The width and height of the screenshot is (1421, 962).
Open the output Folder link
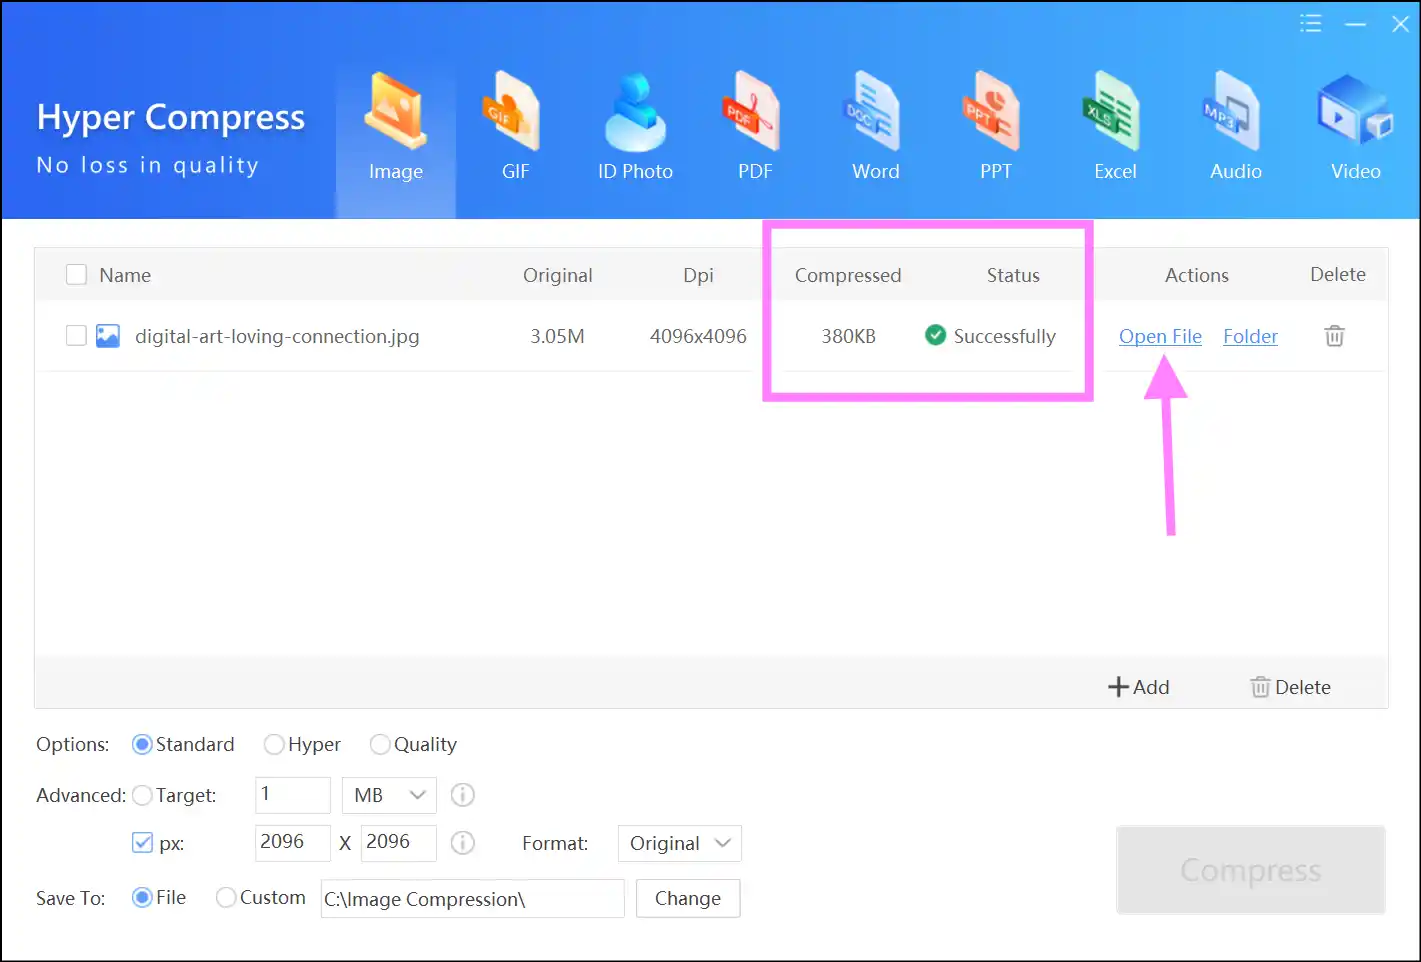click(1250, 336)
